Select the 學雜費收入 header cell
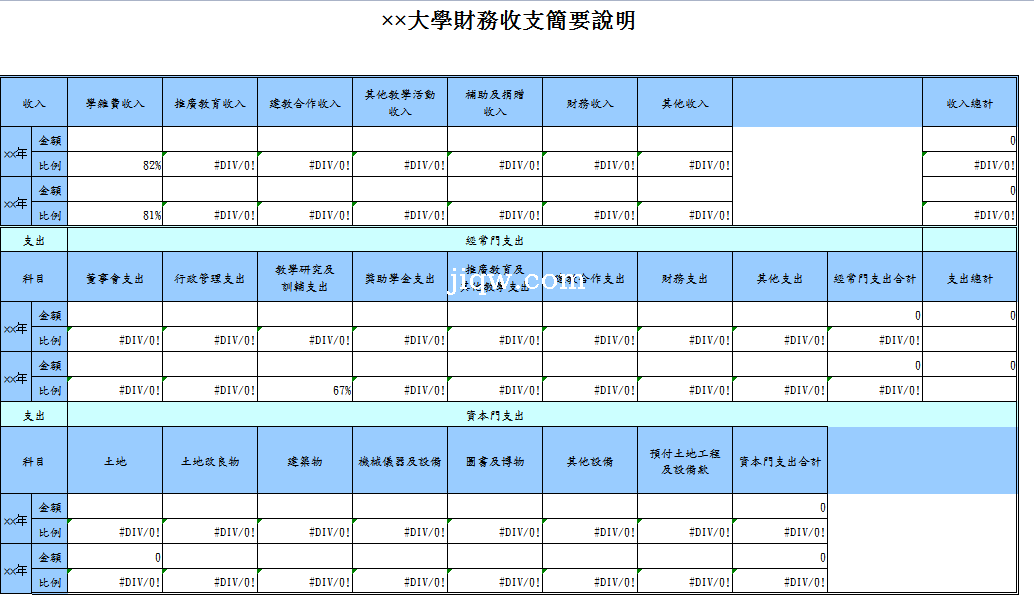 click(115, 103)
